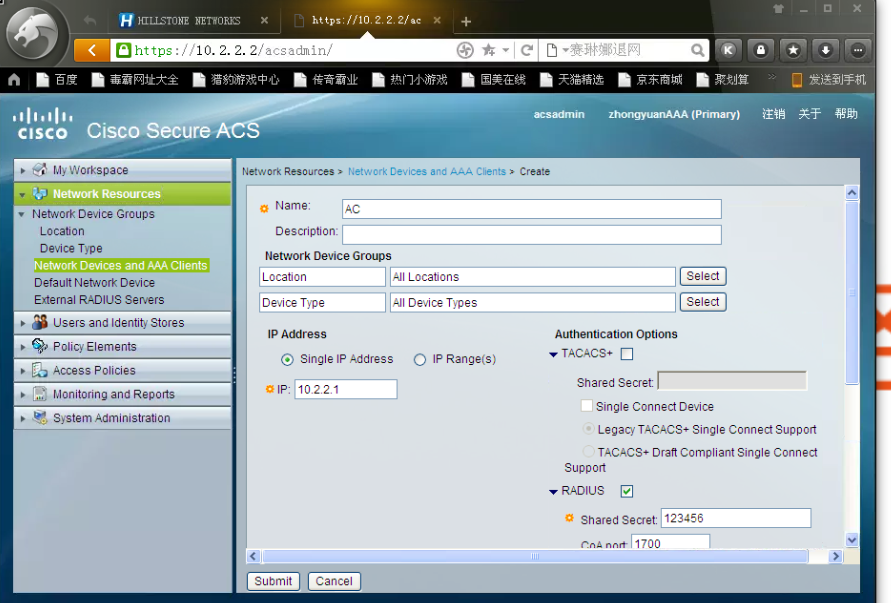Click the Policy Elements icon
The height and width of the screenshot is (603, 891).
[40, 346]
